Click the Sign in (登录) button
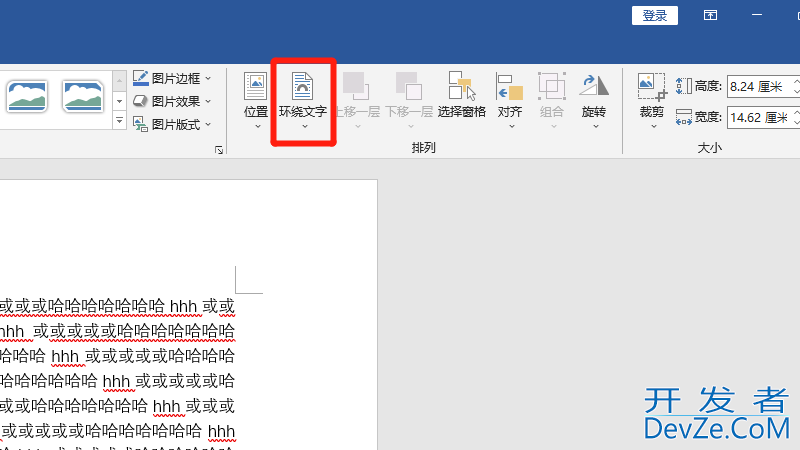800x450 pixels. click(655, 15)
